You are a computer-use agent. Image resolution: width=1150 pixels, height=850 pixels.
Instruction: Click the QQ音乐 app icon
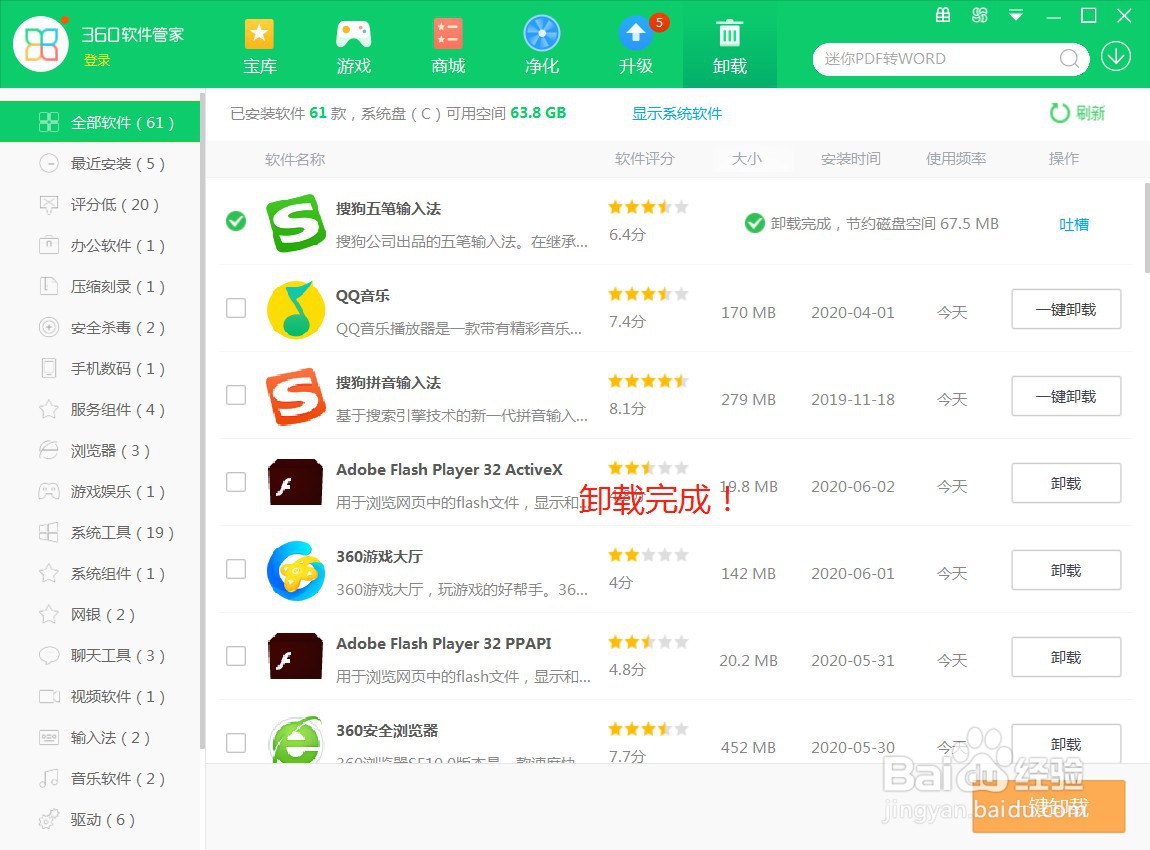[x=296, y=309]
